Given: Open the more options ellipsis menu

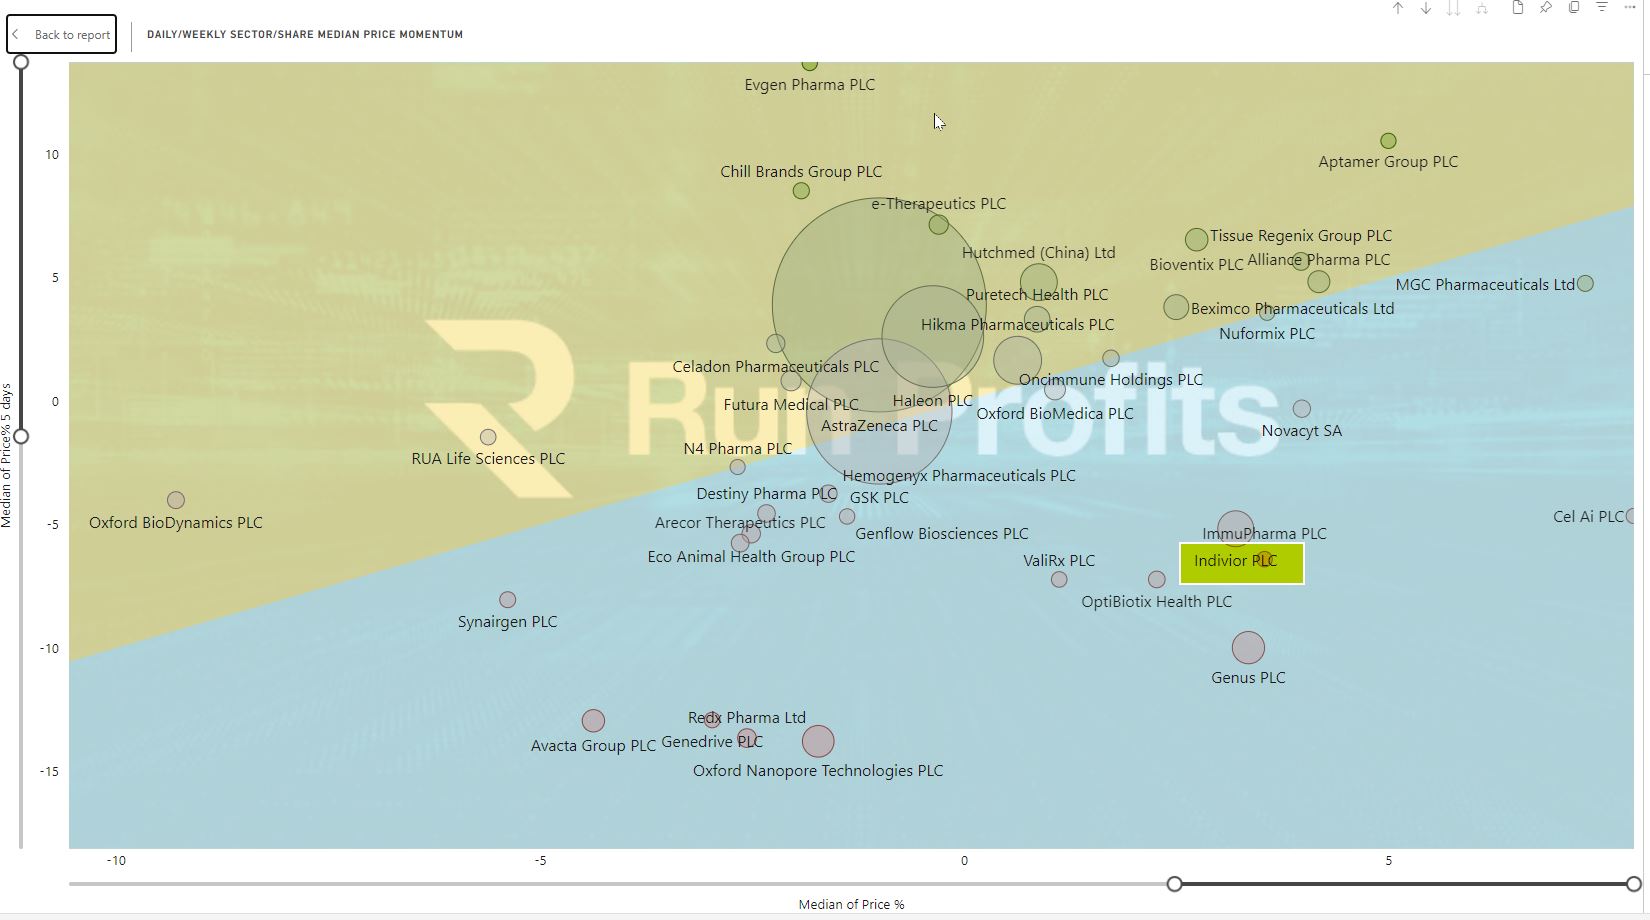Looking at the screenshot, I should pos(1630,8).
